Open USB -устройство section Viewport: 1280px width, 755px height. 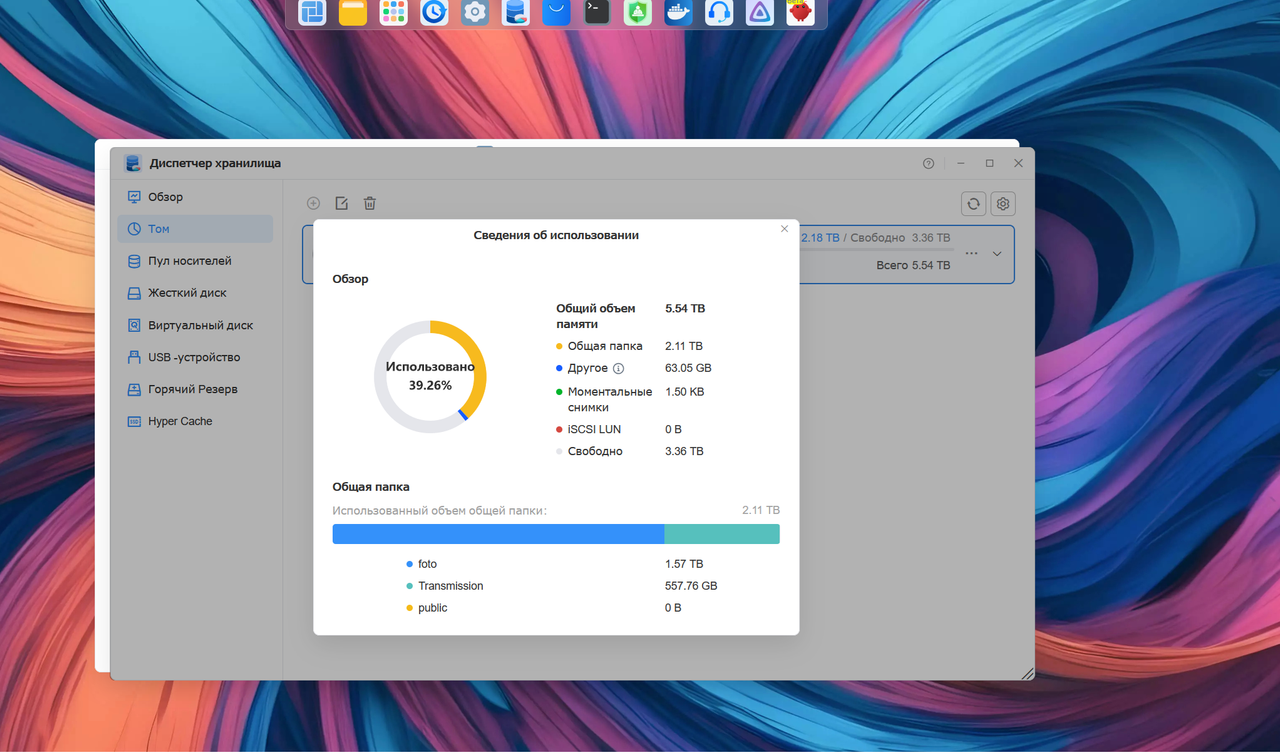pos(195,357)
